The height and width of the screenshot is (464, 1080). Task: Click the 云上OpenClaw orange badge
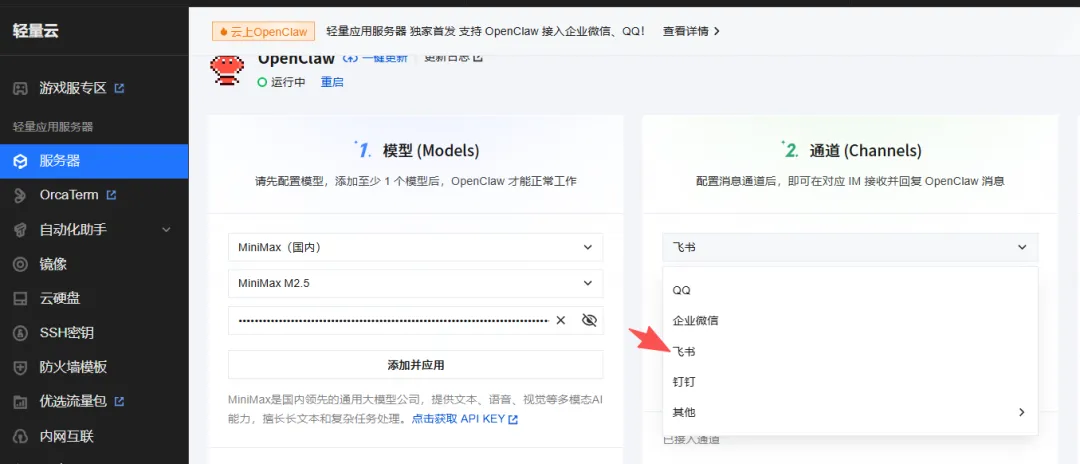[x=264, y=32]
